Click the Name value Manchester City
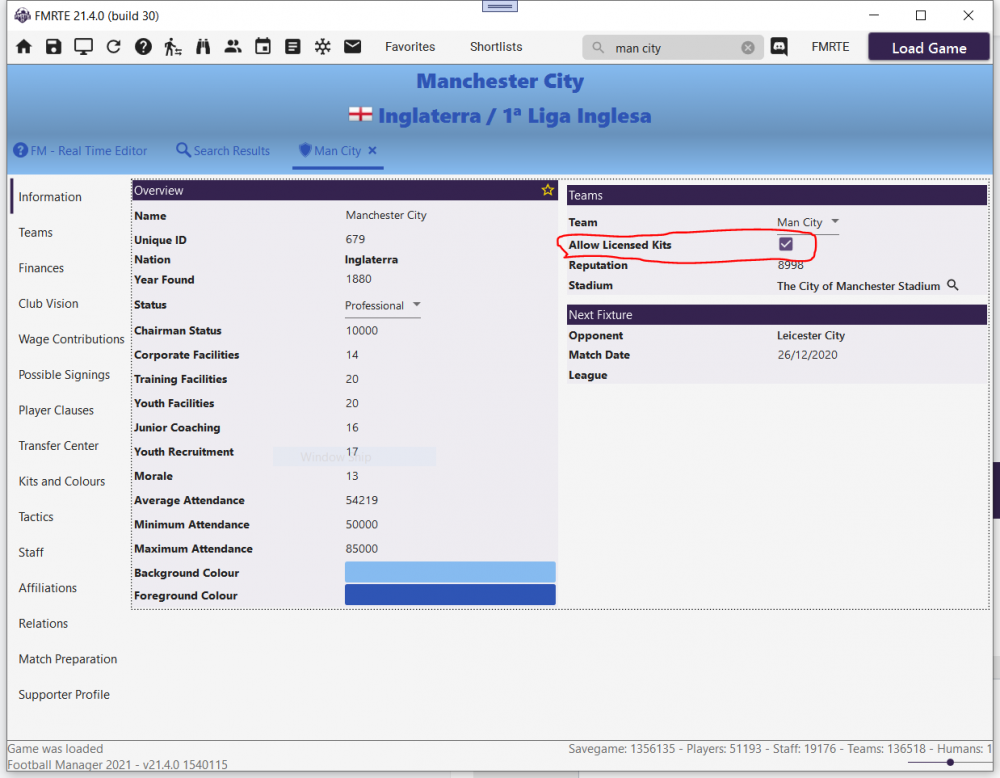 (386, 216)
